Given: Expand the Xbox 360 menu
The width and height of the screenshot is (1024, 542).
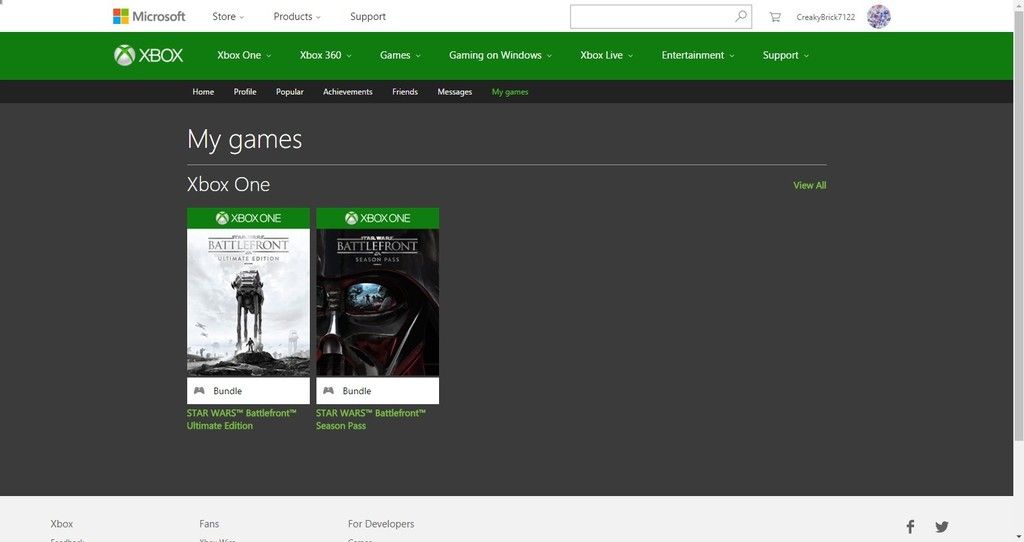Looking at the screenshot, I should [325, 56].
